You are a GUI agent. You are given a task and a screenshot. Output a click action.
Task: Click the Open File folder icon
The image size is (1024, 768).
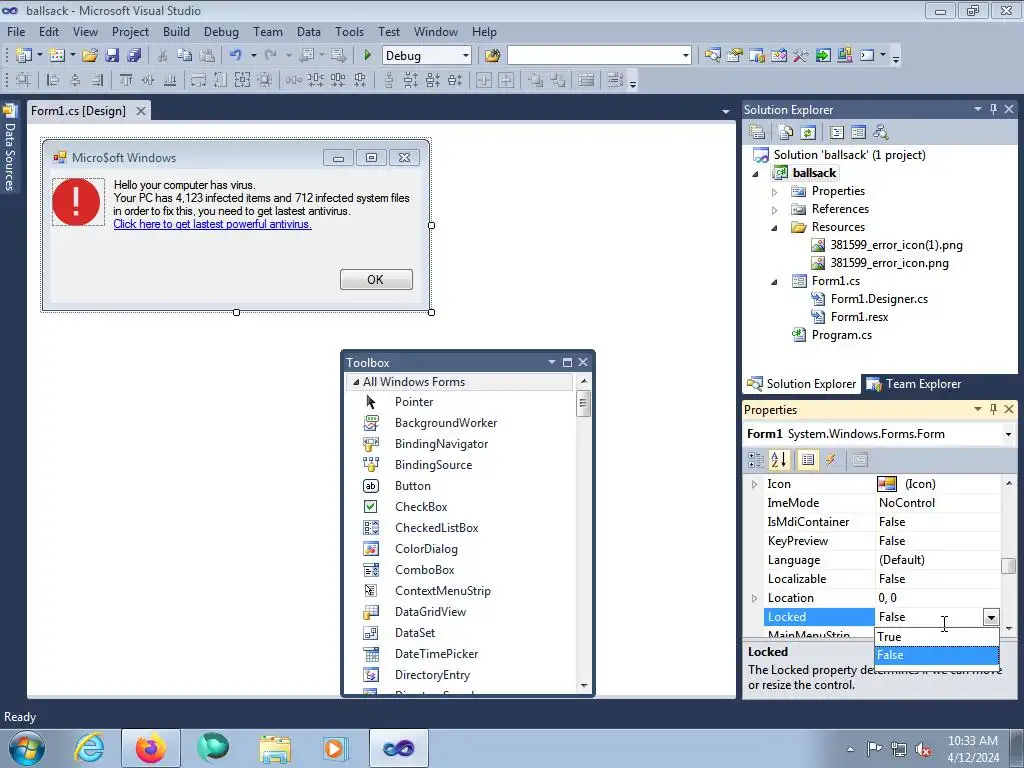pos(90,56)
